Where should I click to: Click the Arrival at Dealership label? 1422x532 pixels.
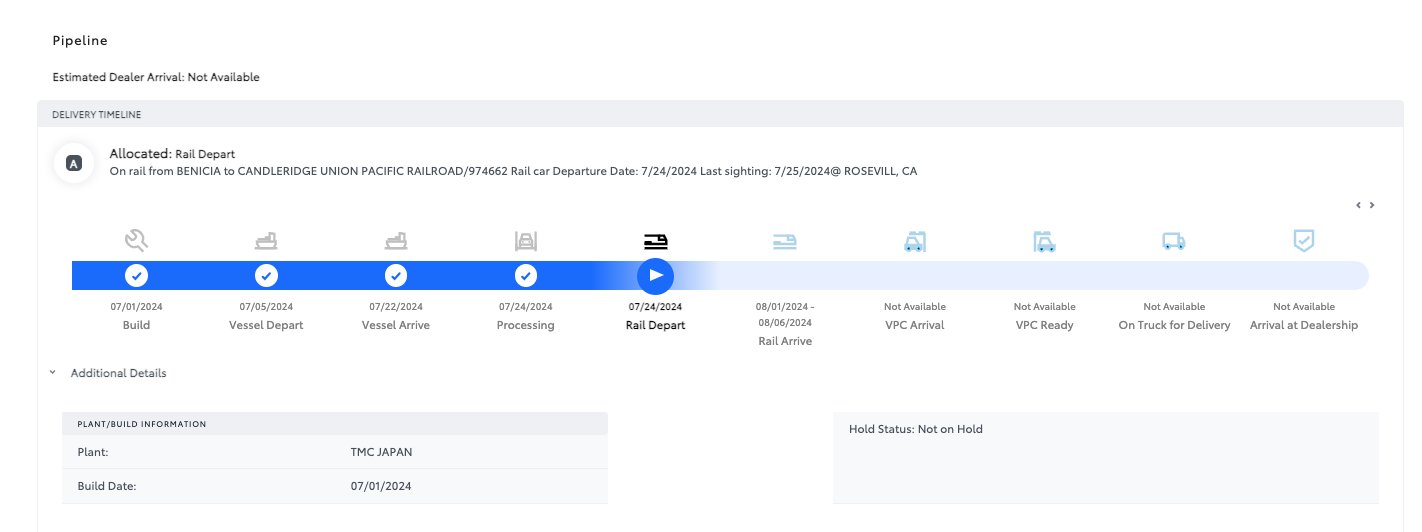(1304, 325)
